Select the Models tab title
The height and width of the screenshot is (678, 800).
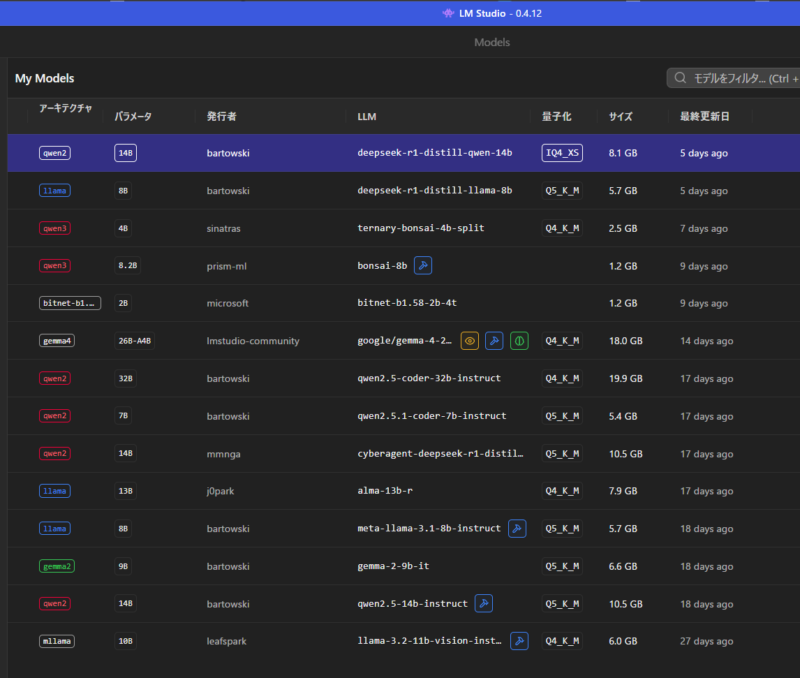click(x=492, y=42)
